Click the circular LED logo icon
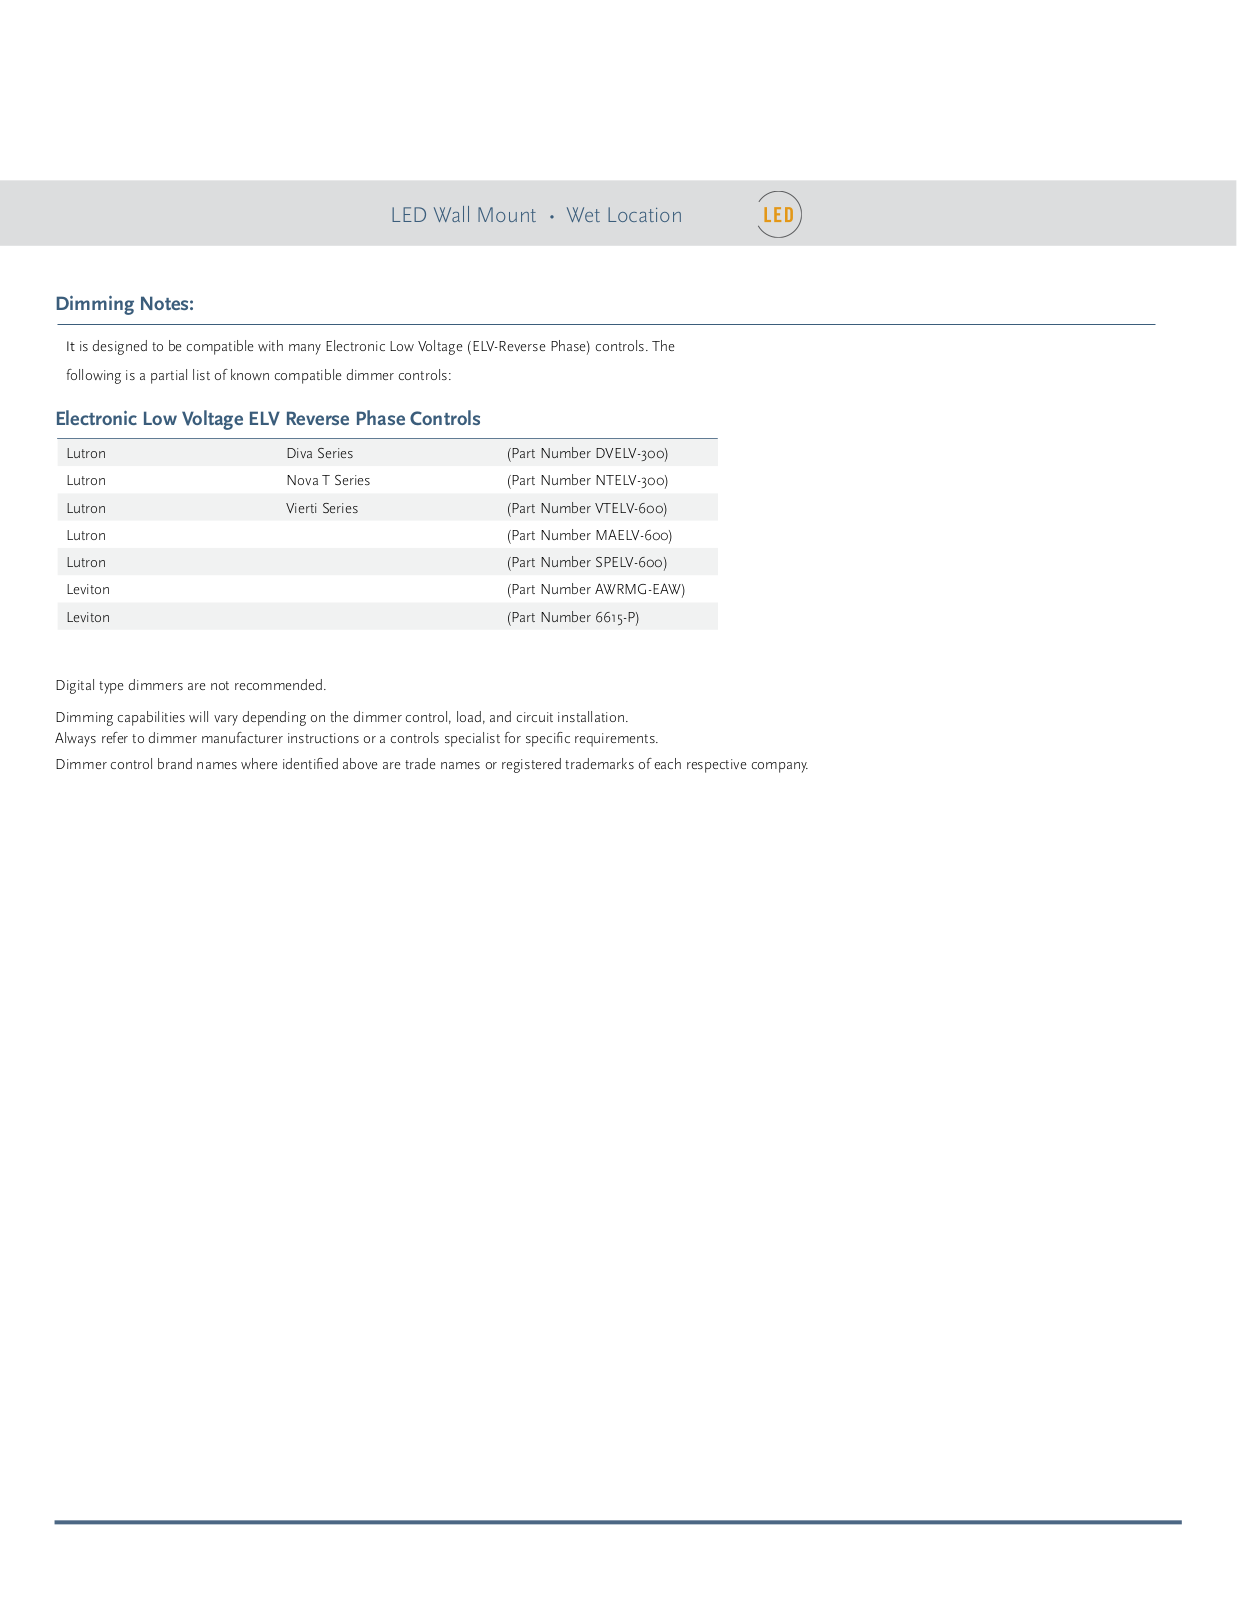 779,214
